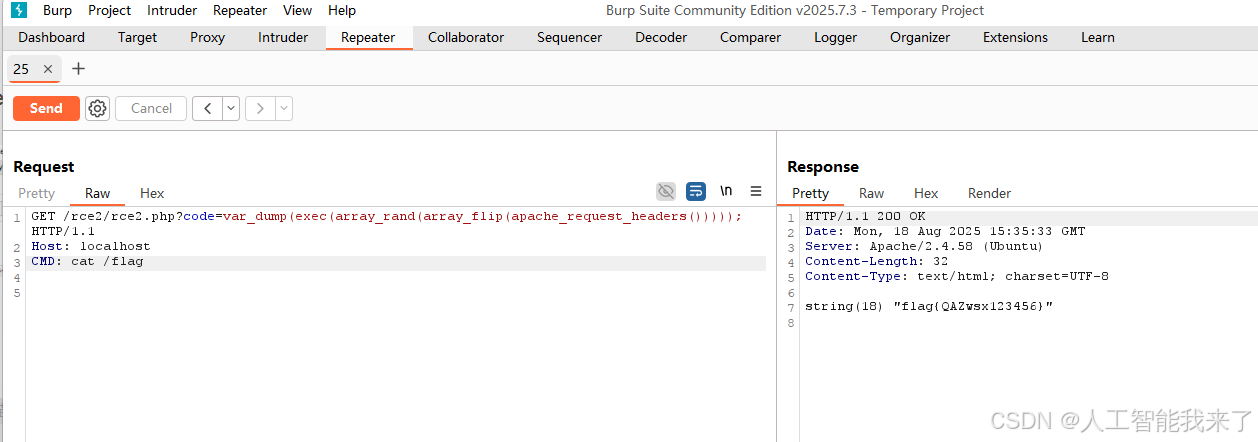
Task: Click the 'HTTP/1.1 200 OK' response line
Action: tap(865, 216)
